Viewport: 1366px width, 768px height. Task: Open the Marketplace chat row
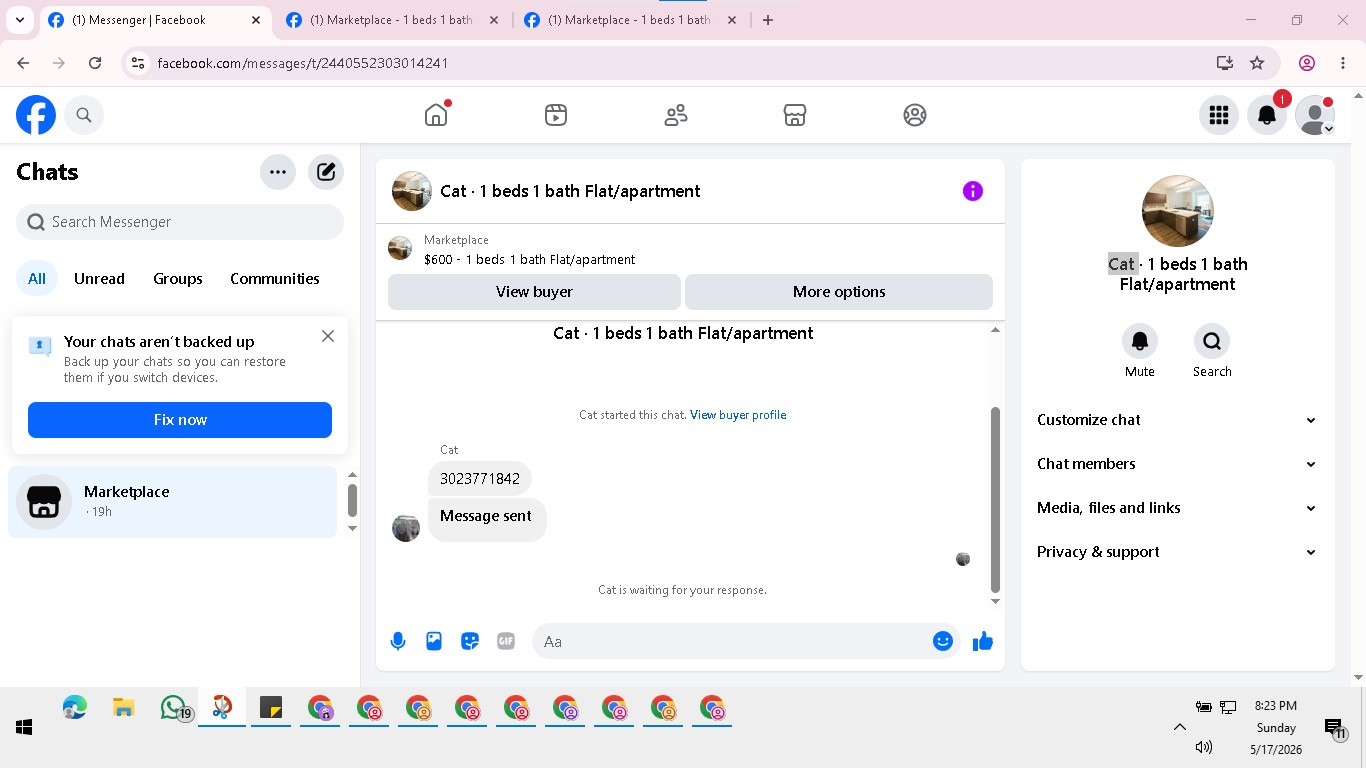pyautogui.click(x=173, y=502)
